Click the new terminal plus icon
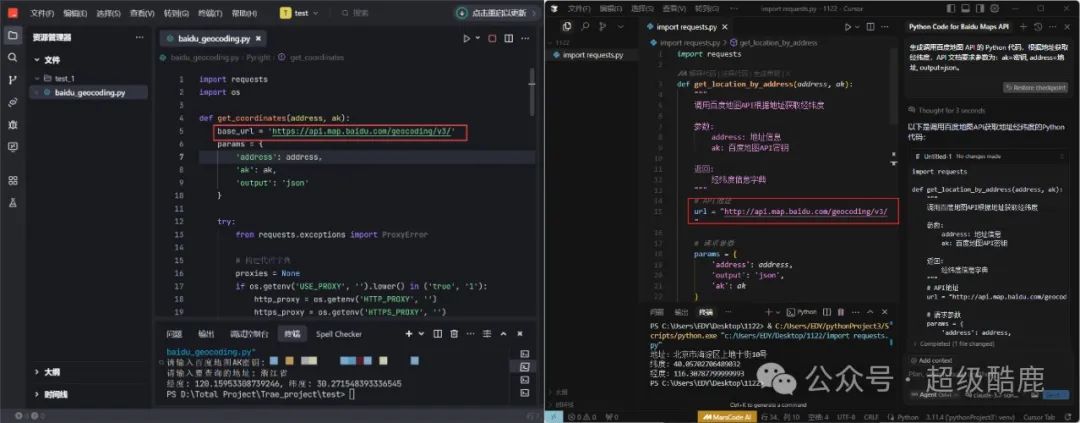Screen dimensions: 1080x423 tap(409, 333)
